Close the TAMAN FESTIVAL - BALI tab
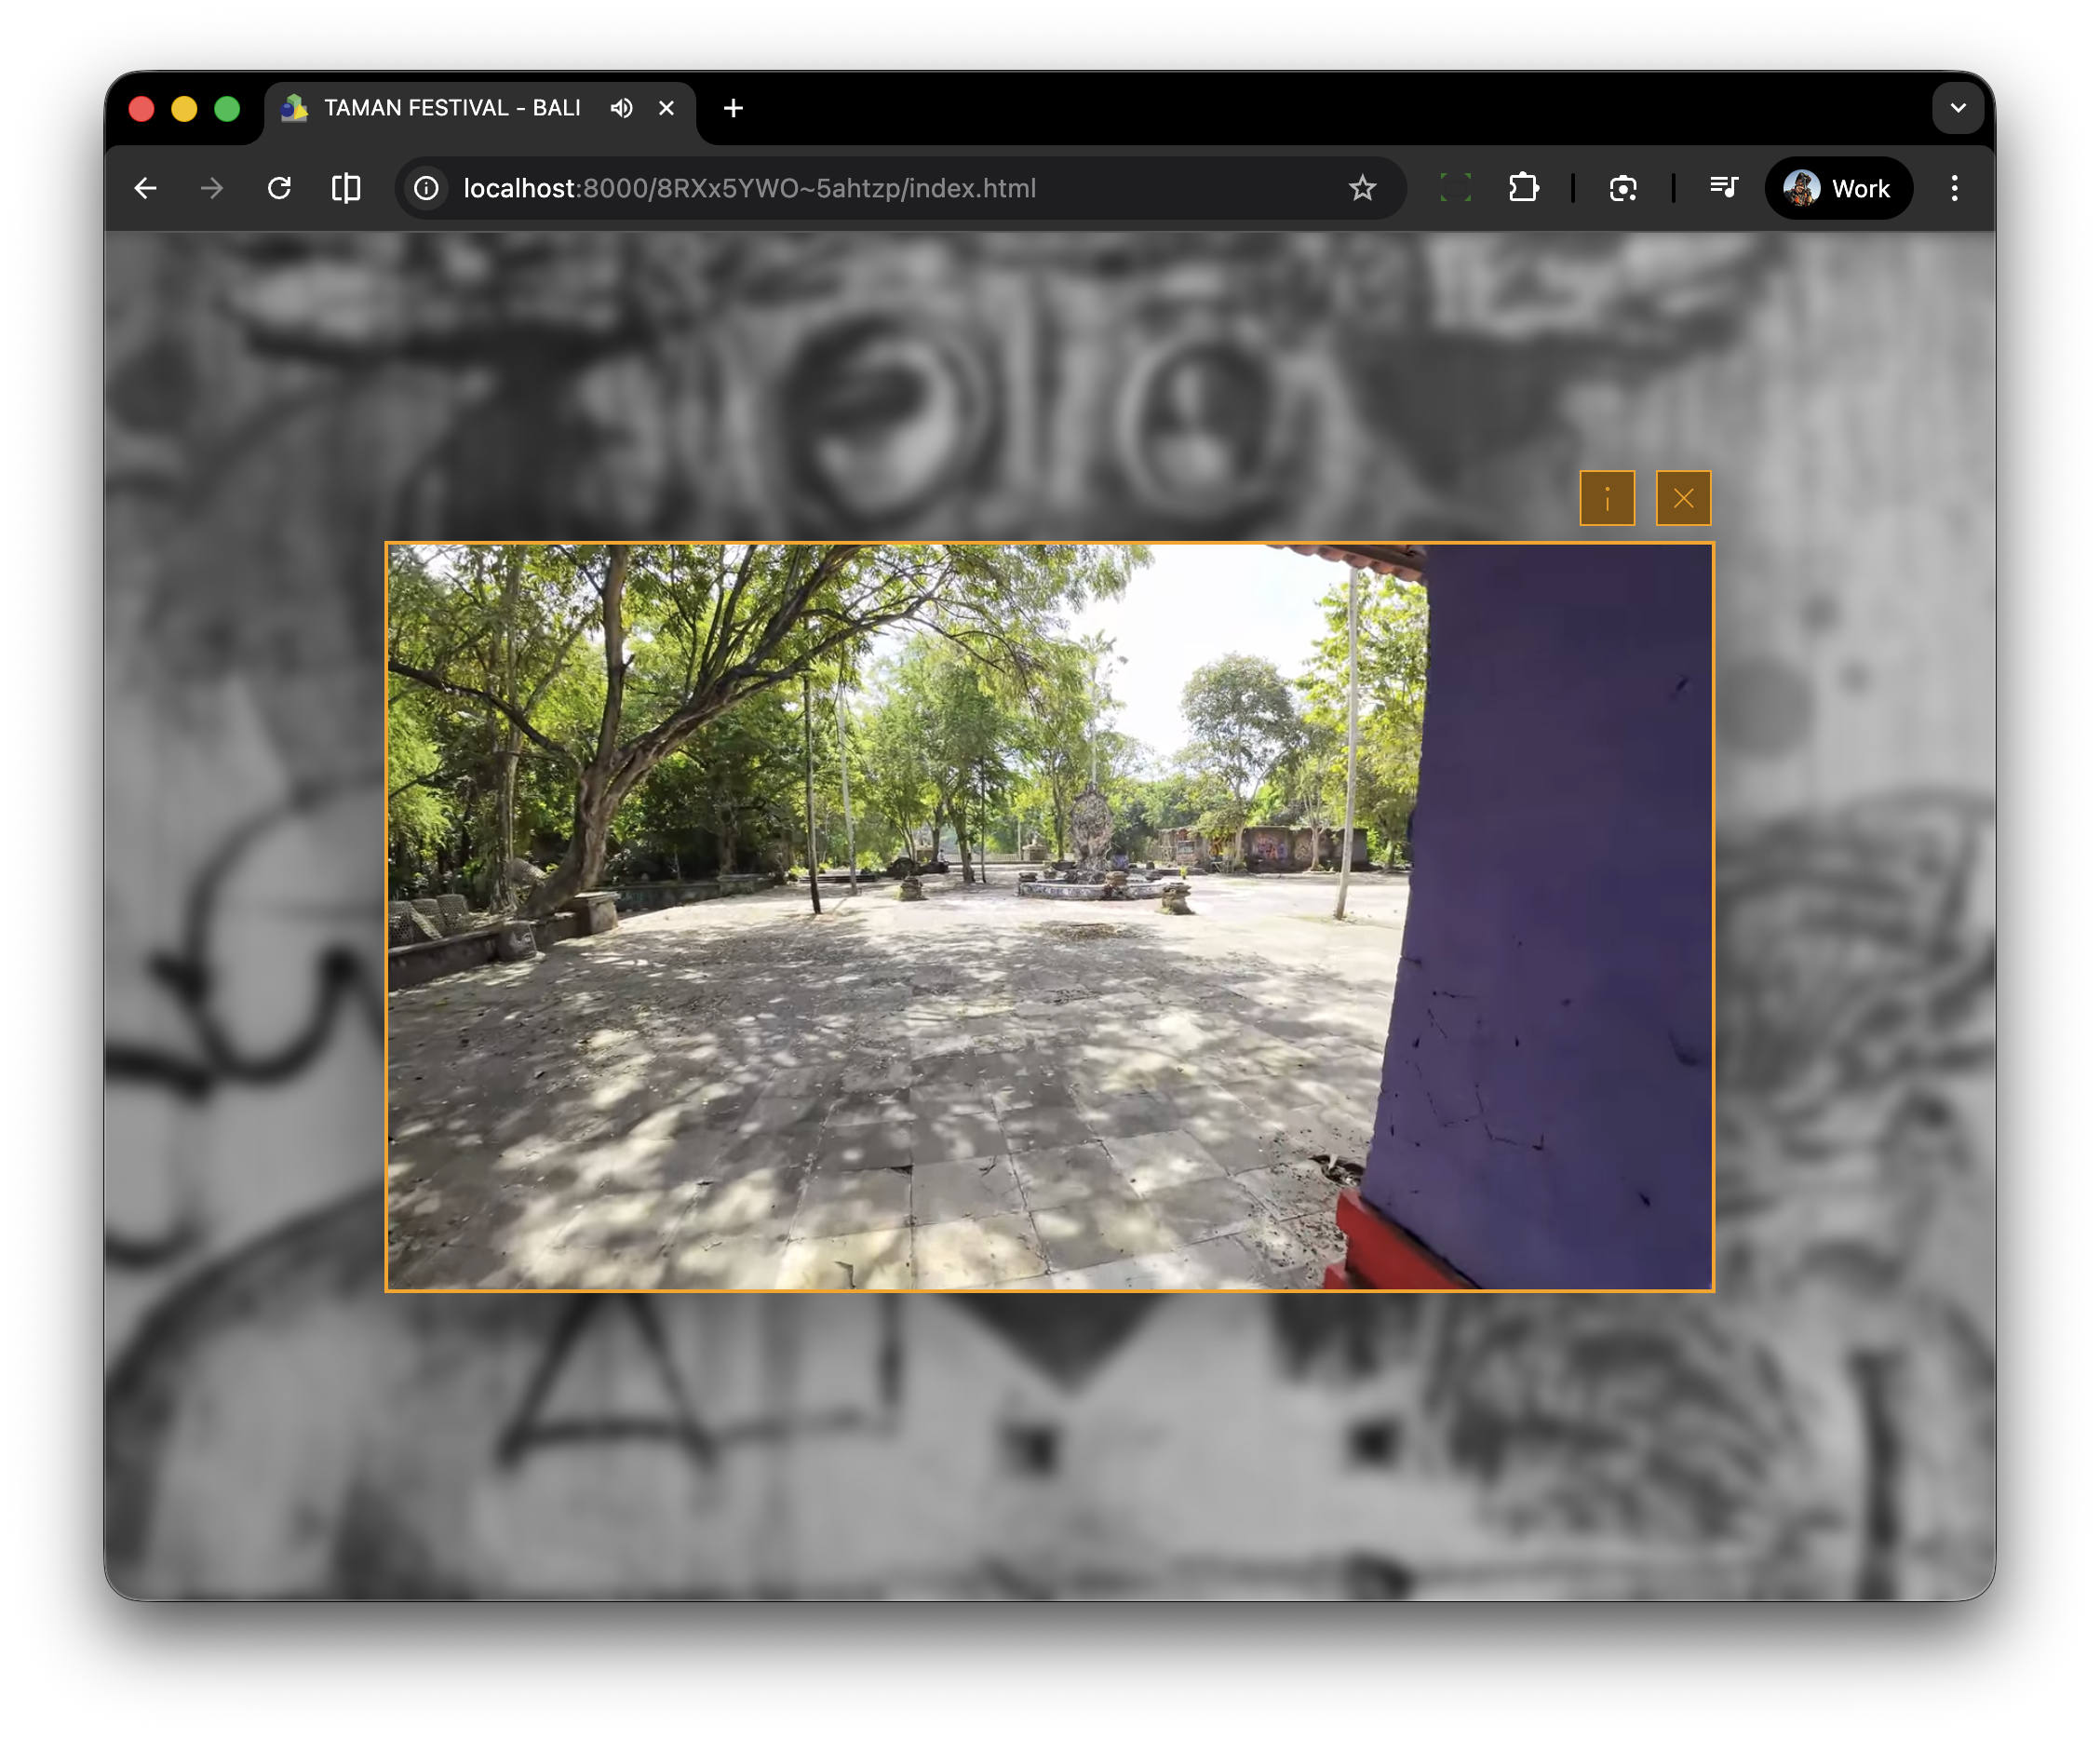This screenshot has height=1739, width=2100. point(667,108)
